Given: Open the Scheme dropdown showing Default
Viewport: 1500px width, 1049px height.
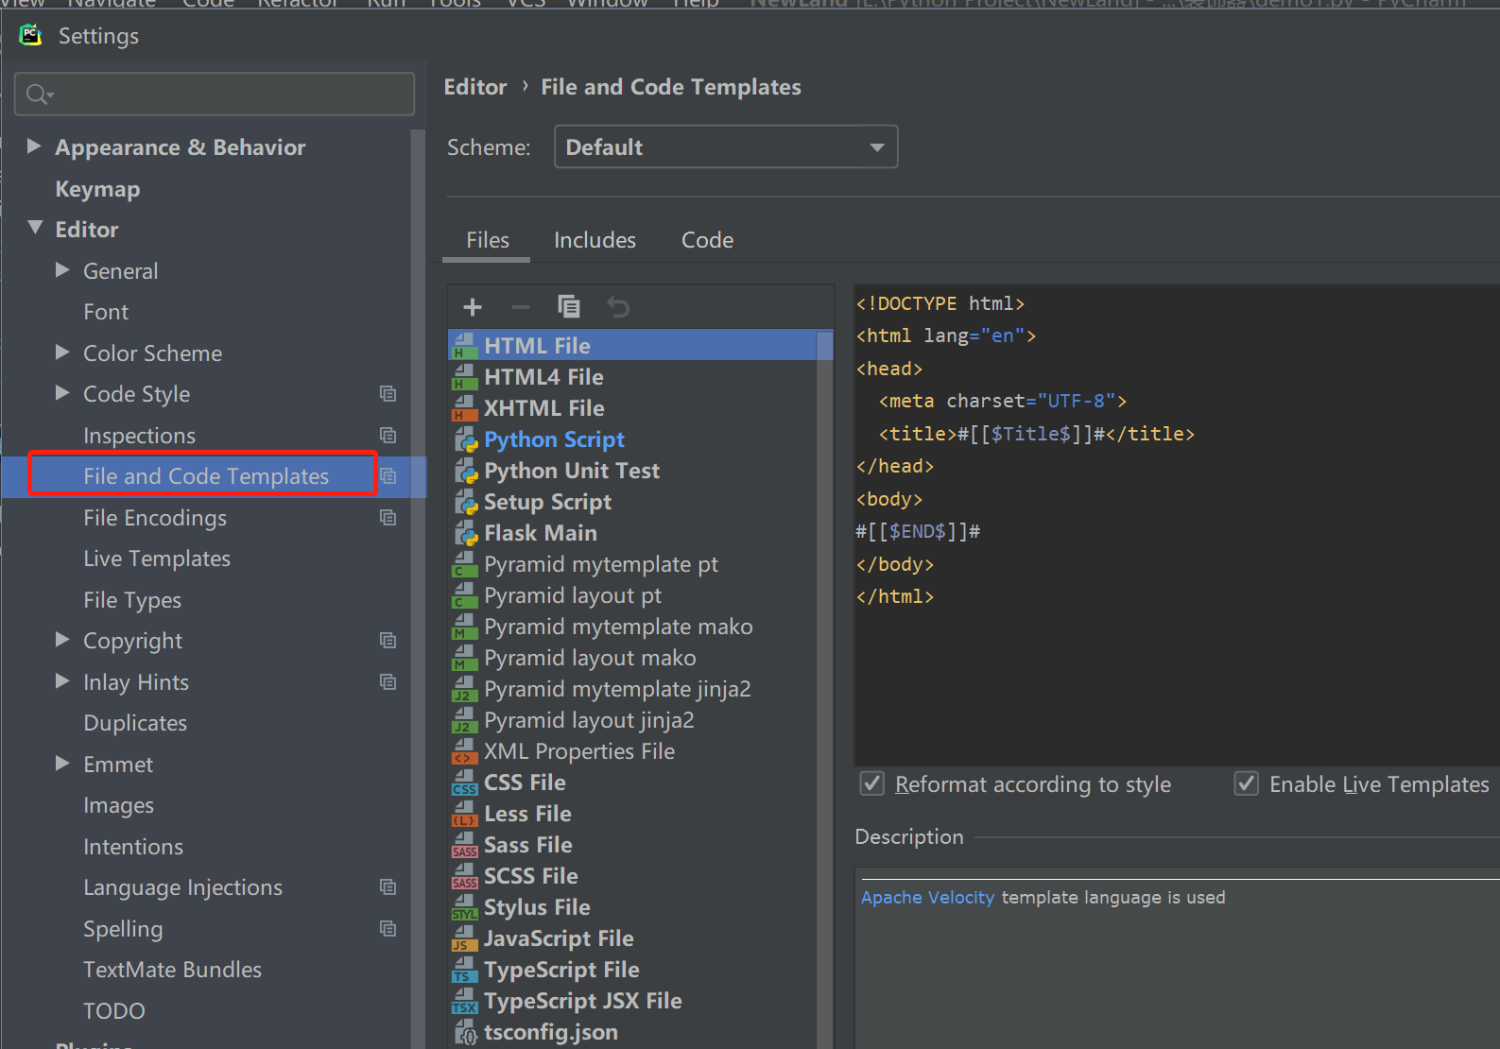Looking at the screenshot, I should tap(726, 147).
